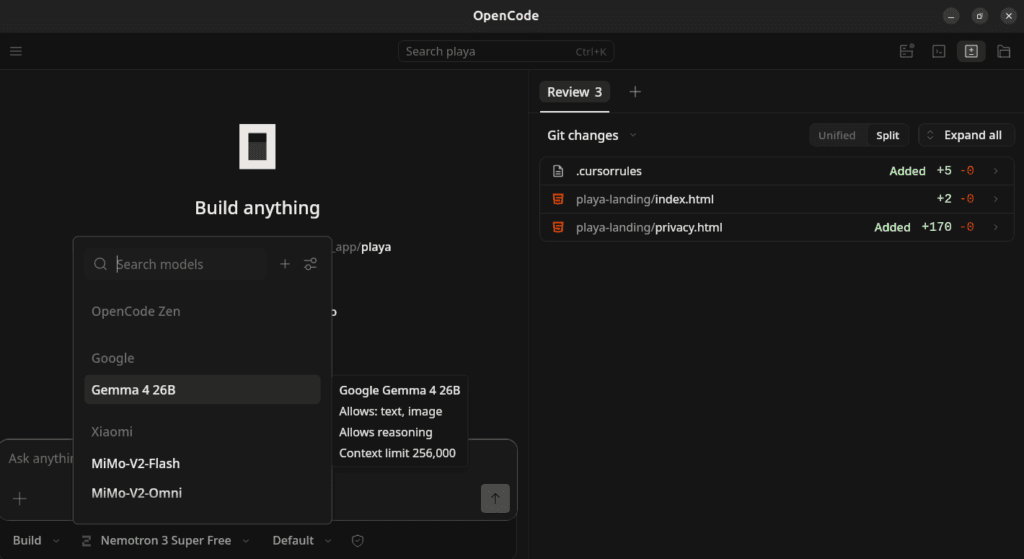The width and height of the screenshot is (1024, 559).
Task: Switch diff view to Unified
Action: pos(837,135)
